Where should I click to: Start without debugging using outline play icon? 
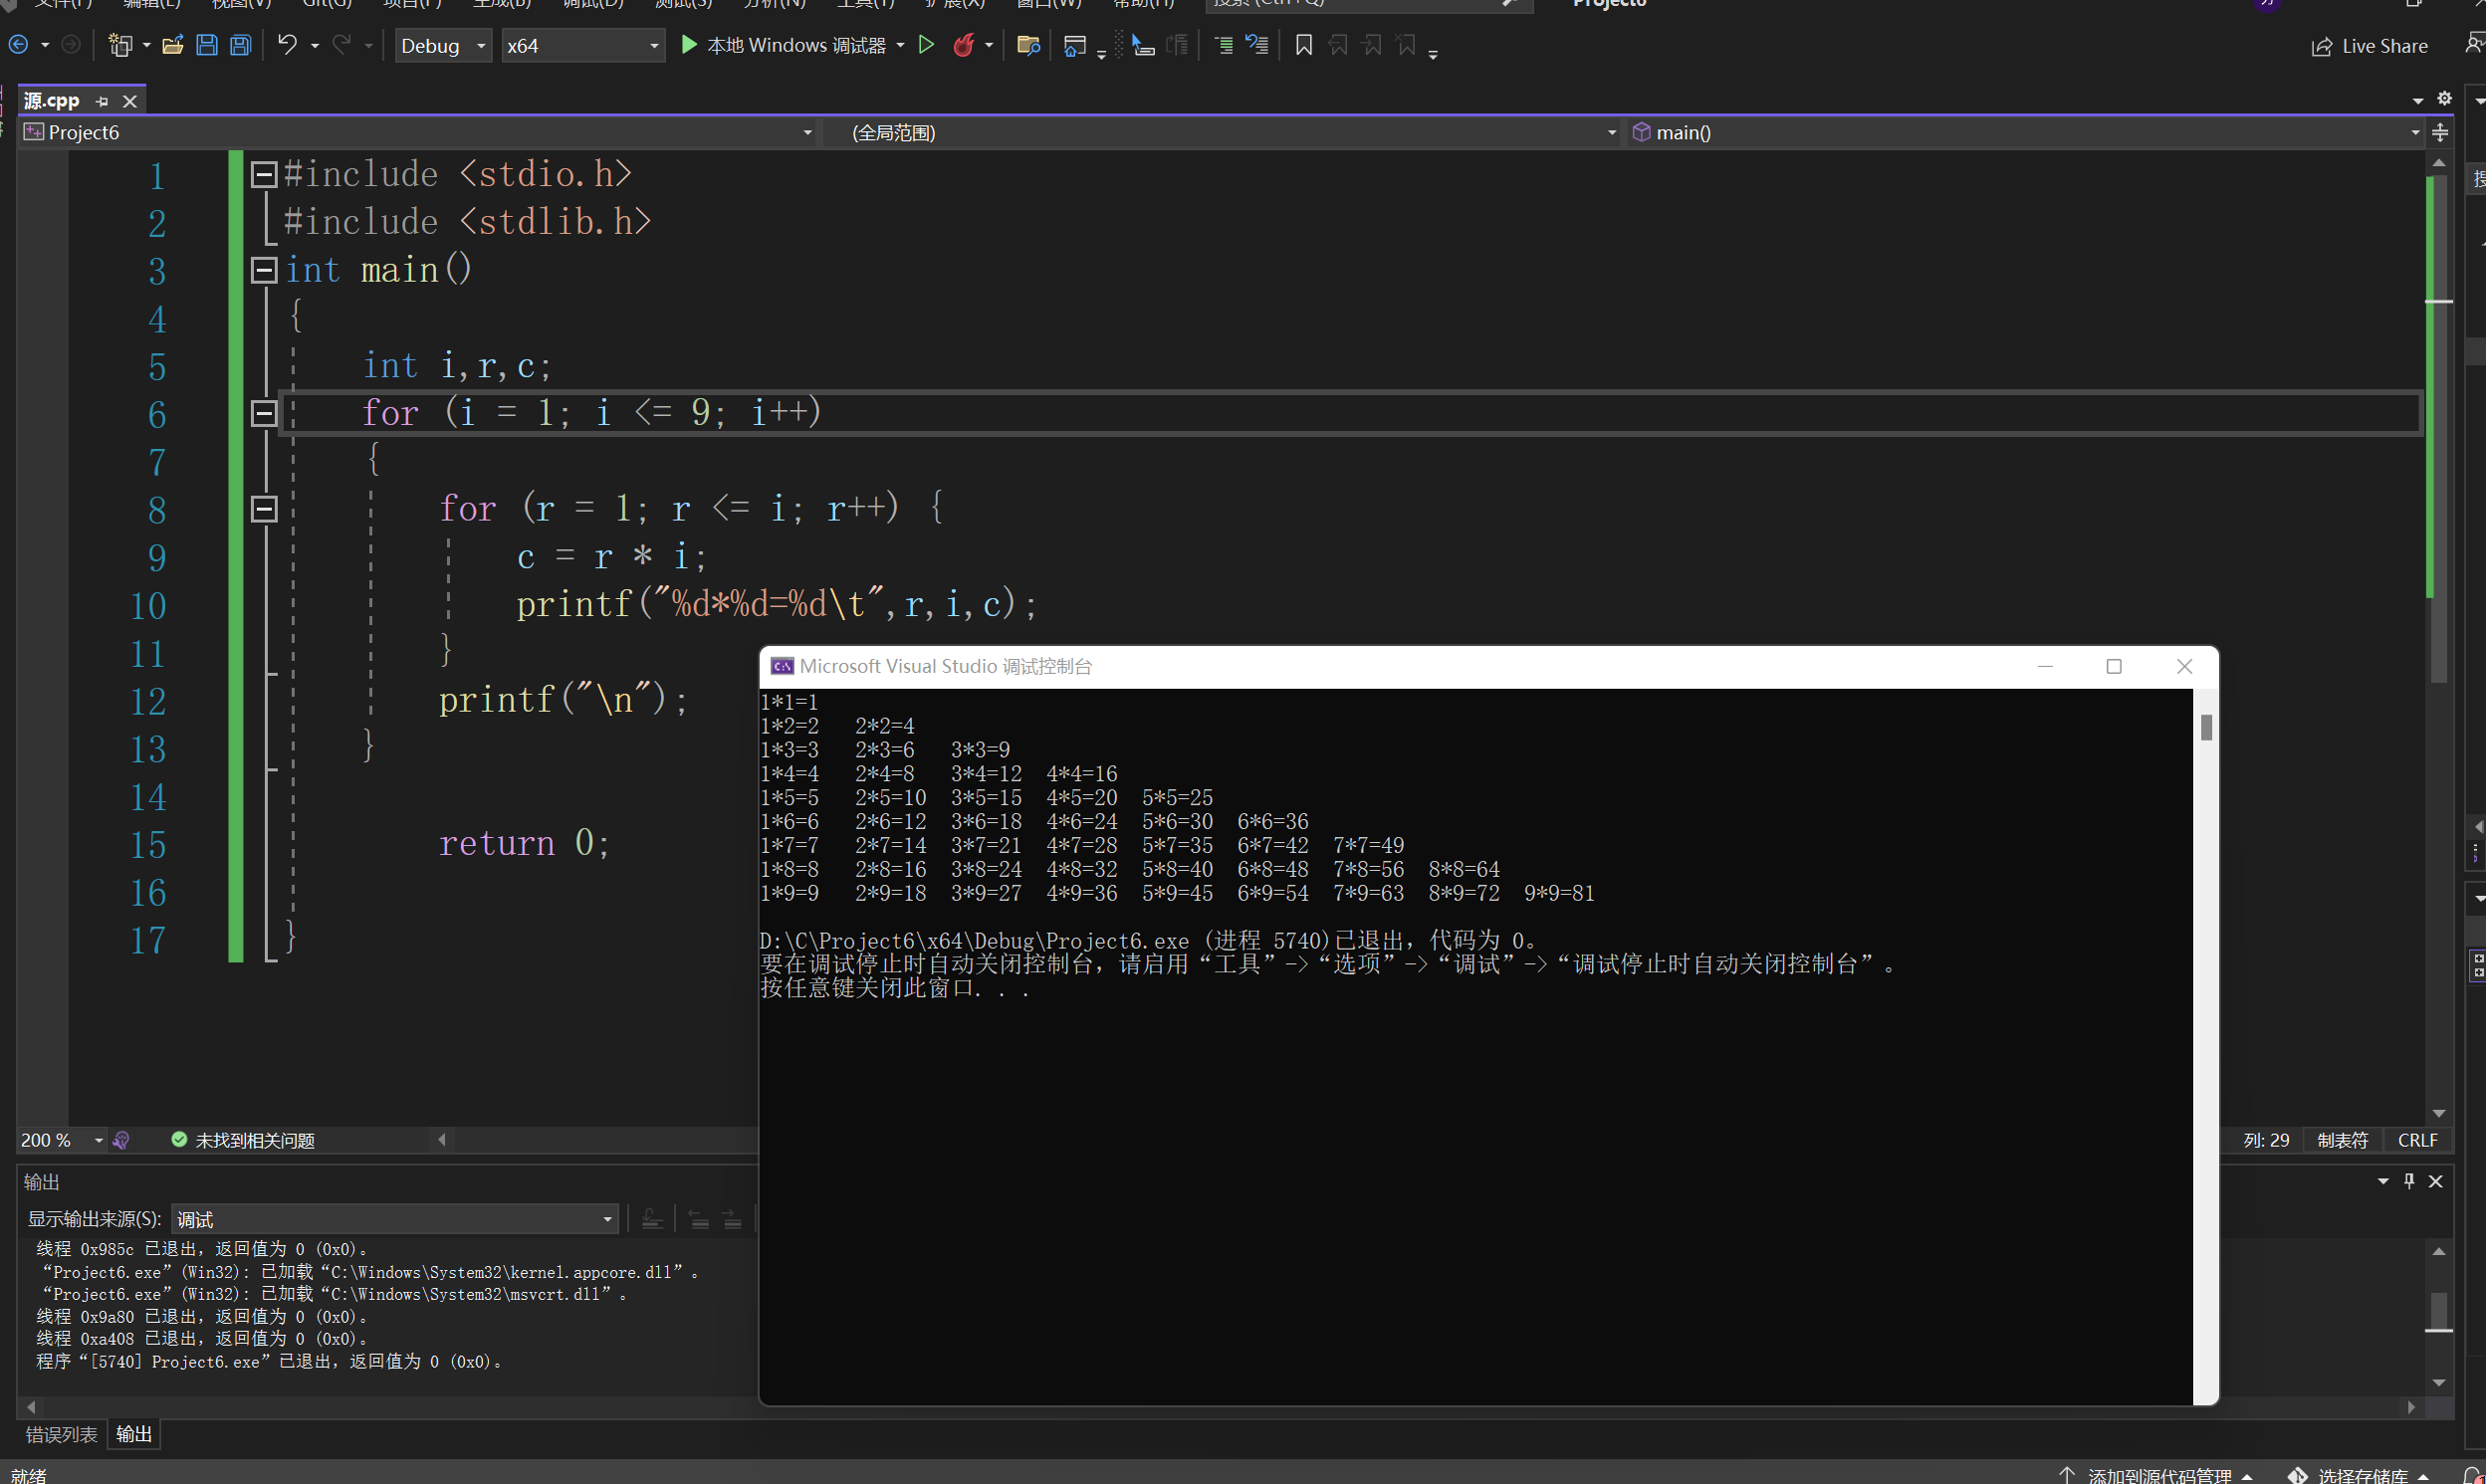pyautogui.click(x=926, y=45)
